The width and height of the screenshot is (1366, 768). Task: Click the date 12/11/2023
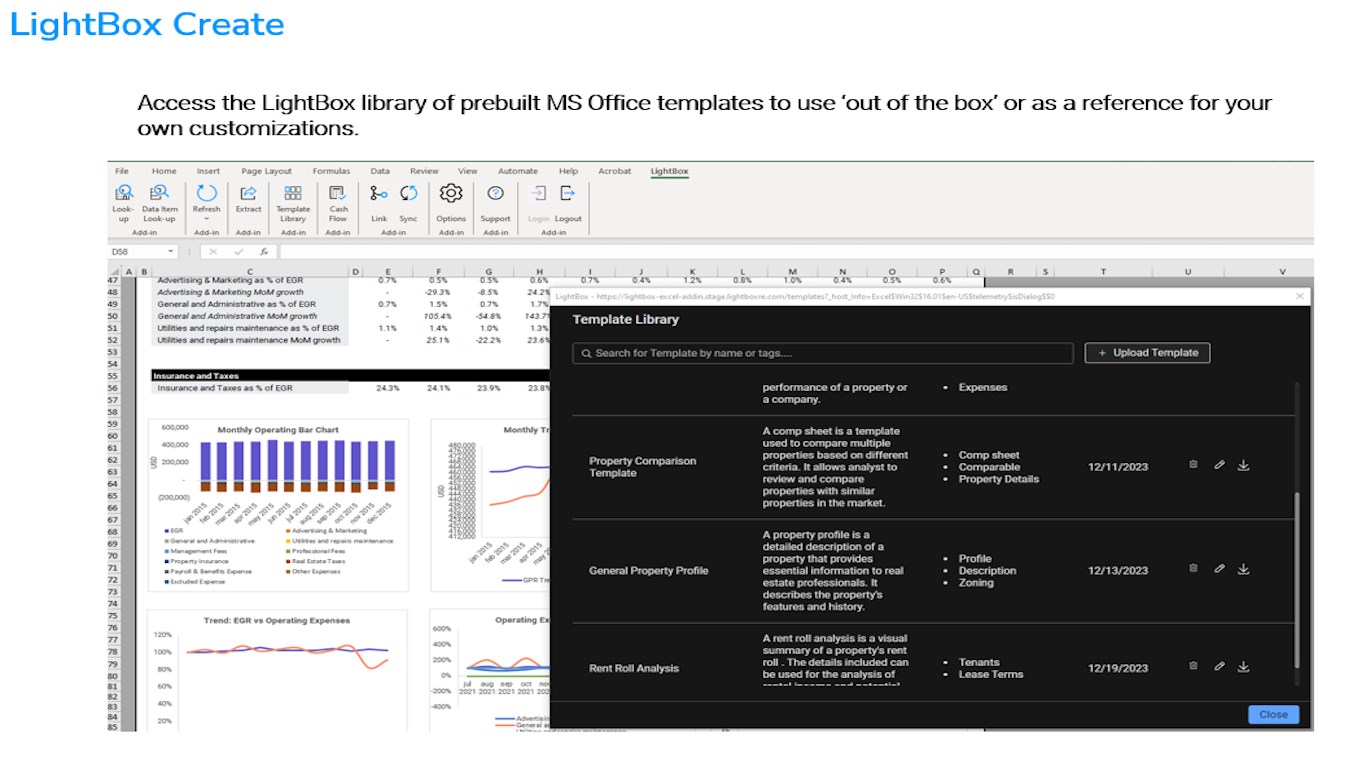pyautogui.click(x=1118, y=467)
